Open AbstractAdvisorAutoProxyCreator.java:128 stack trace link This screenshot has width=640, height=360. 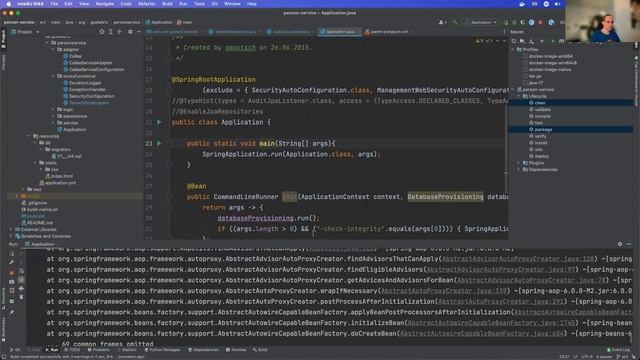pyautogui.click(x=518, y=259)
